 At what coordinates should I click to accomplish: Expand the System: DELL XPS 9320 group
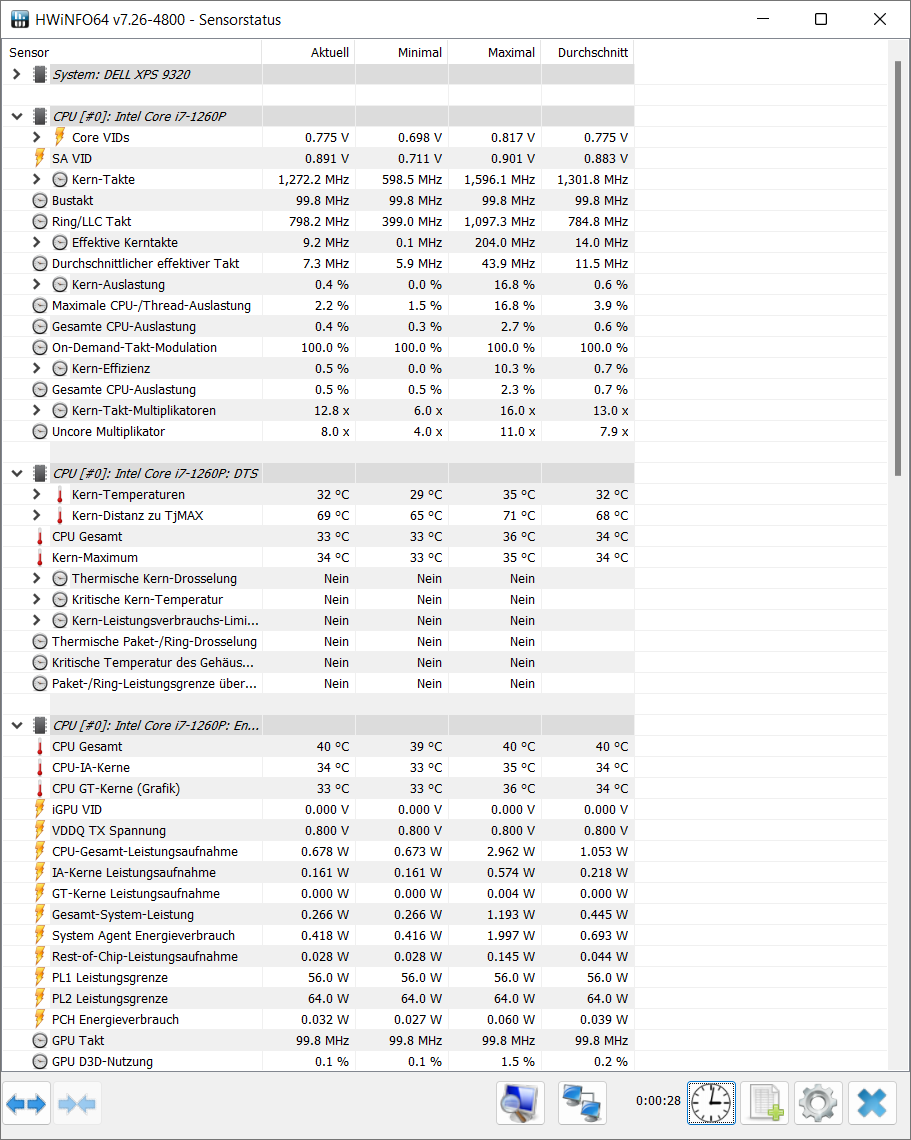(x=17, y=74)
